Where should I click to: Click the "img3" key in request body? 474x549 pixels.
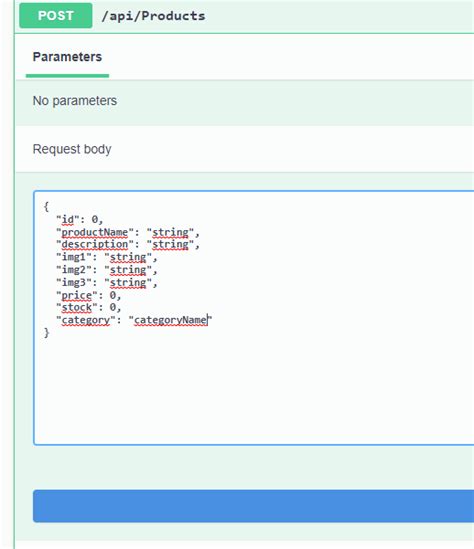tap(74, 282)
